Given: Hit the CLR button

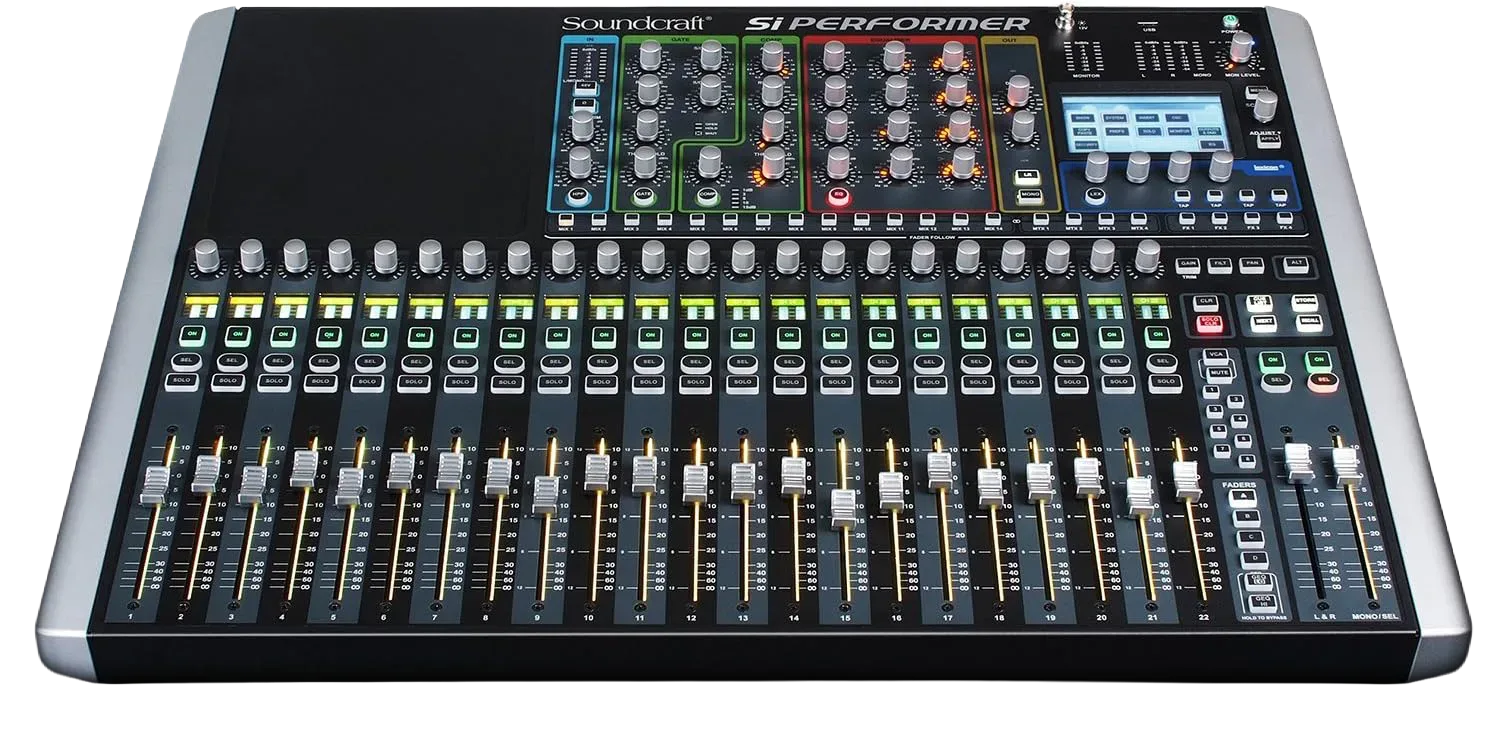Looking at the screenshot, I should pos(1206,302).
